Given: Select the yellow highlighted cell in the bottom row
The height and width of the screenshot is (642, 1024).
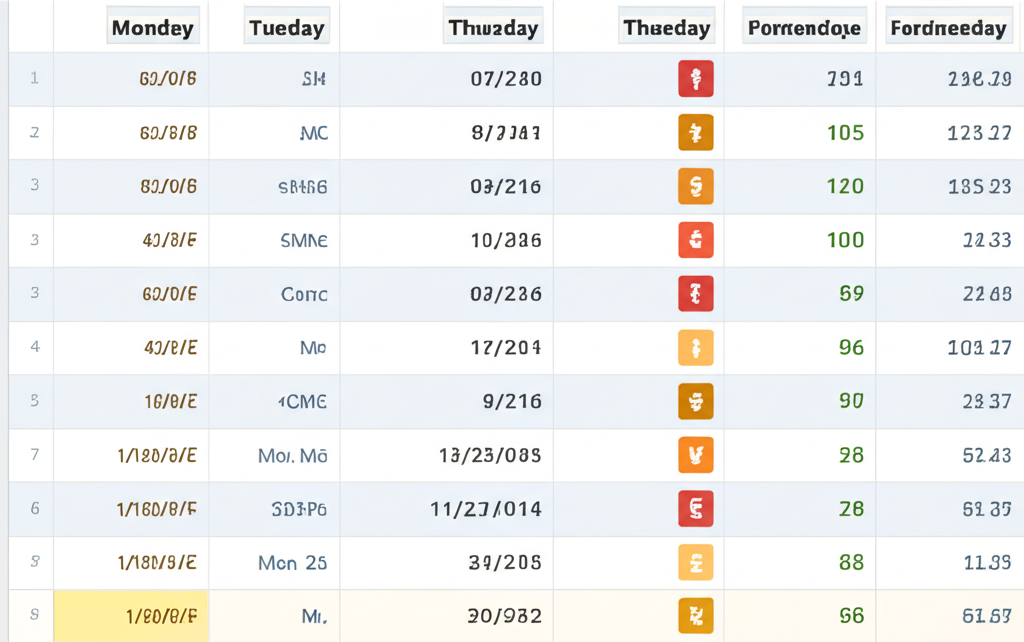Looking at the screenshot, I should 131,616.
